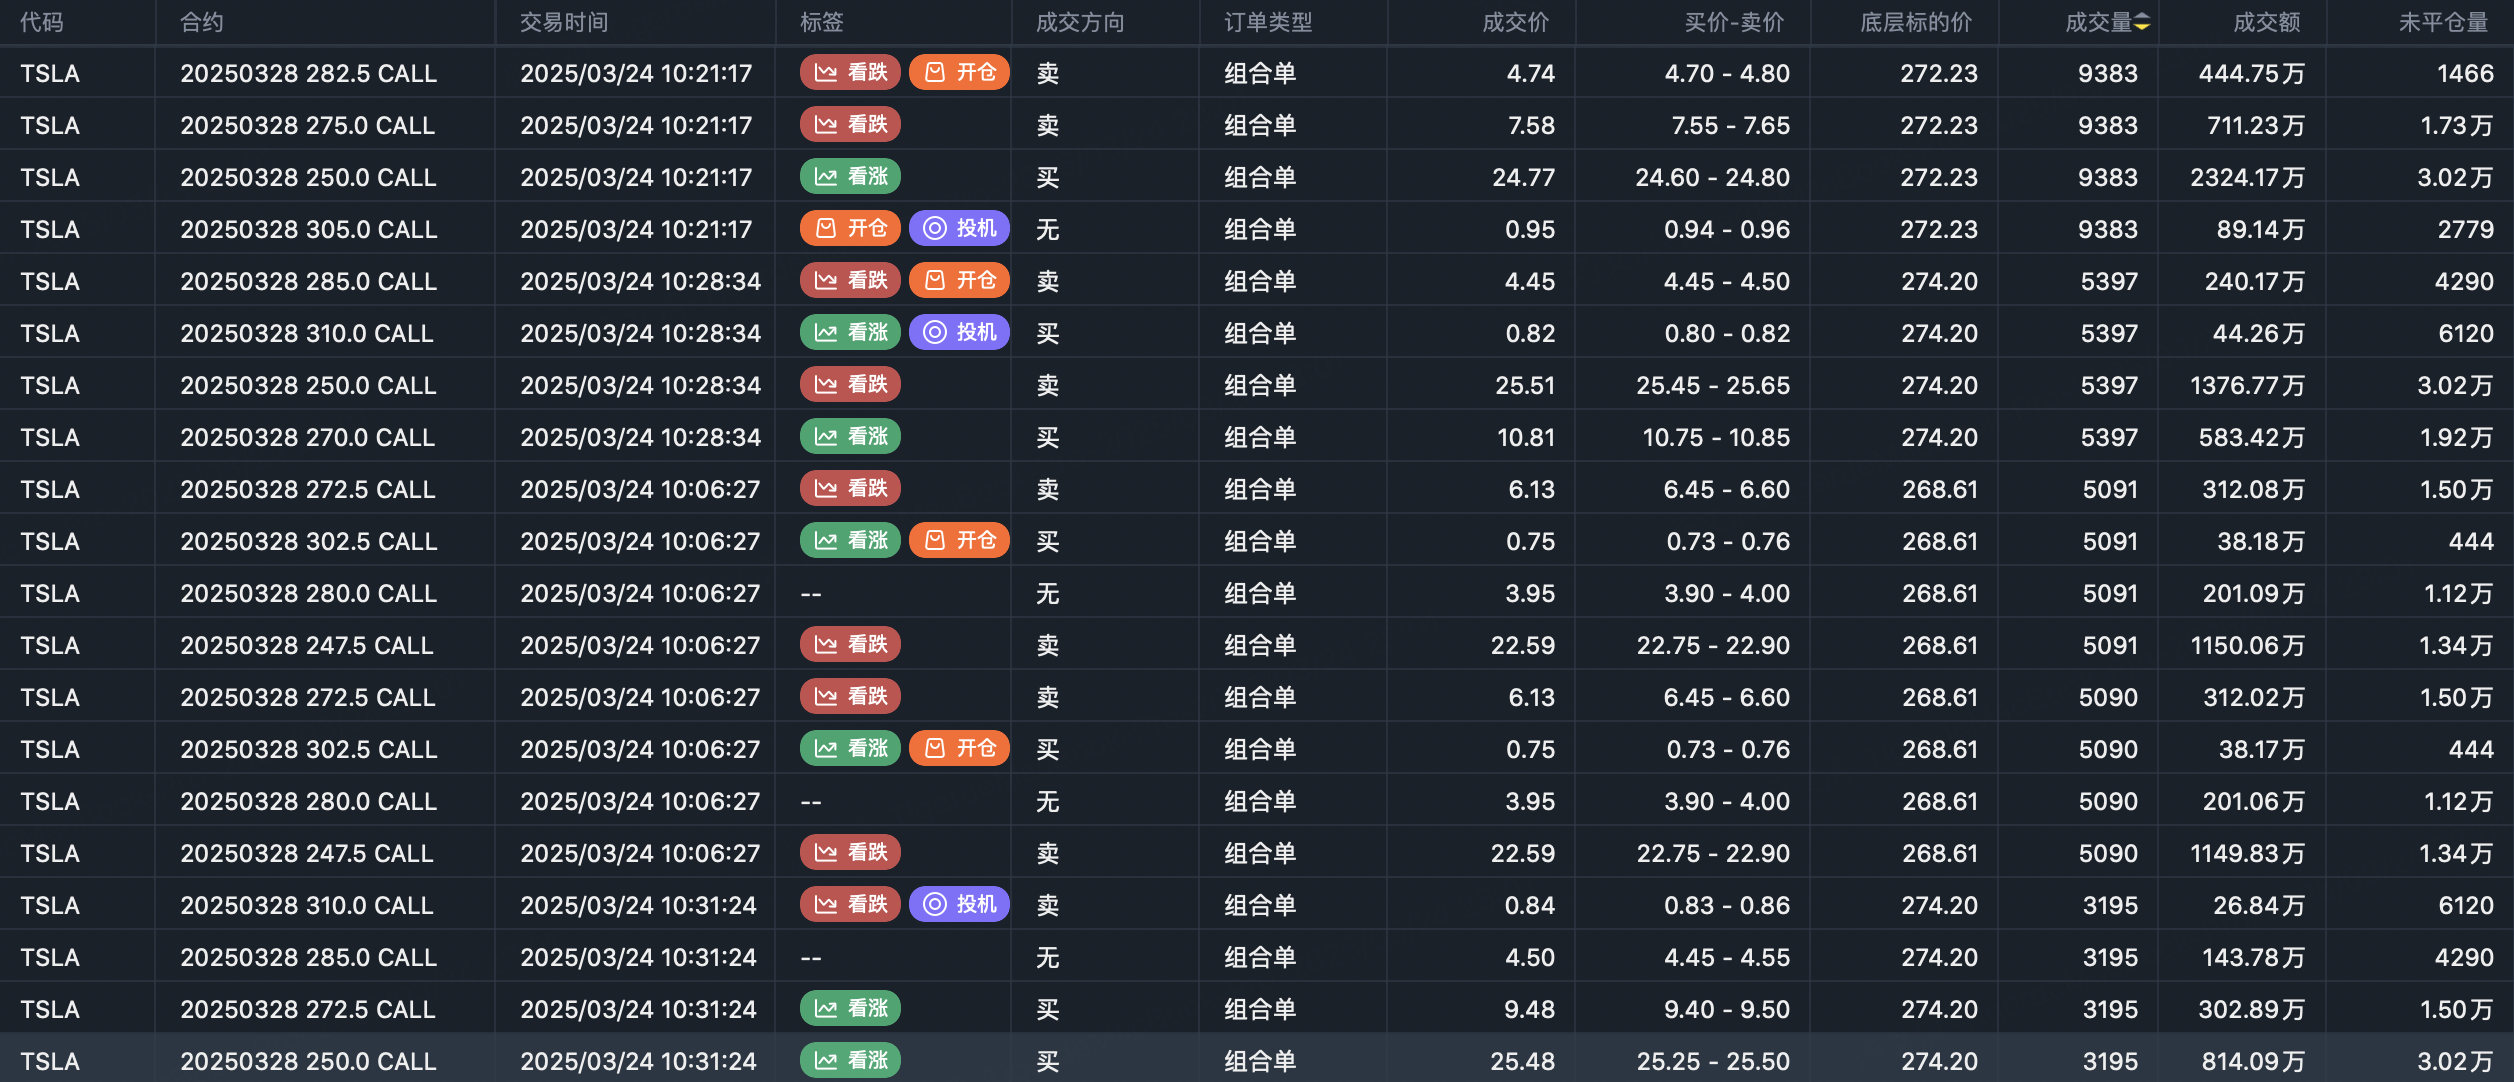Click 投机 tag on 305.0 CALL row
This screenshot has width=2514, height=1082.
960,229
